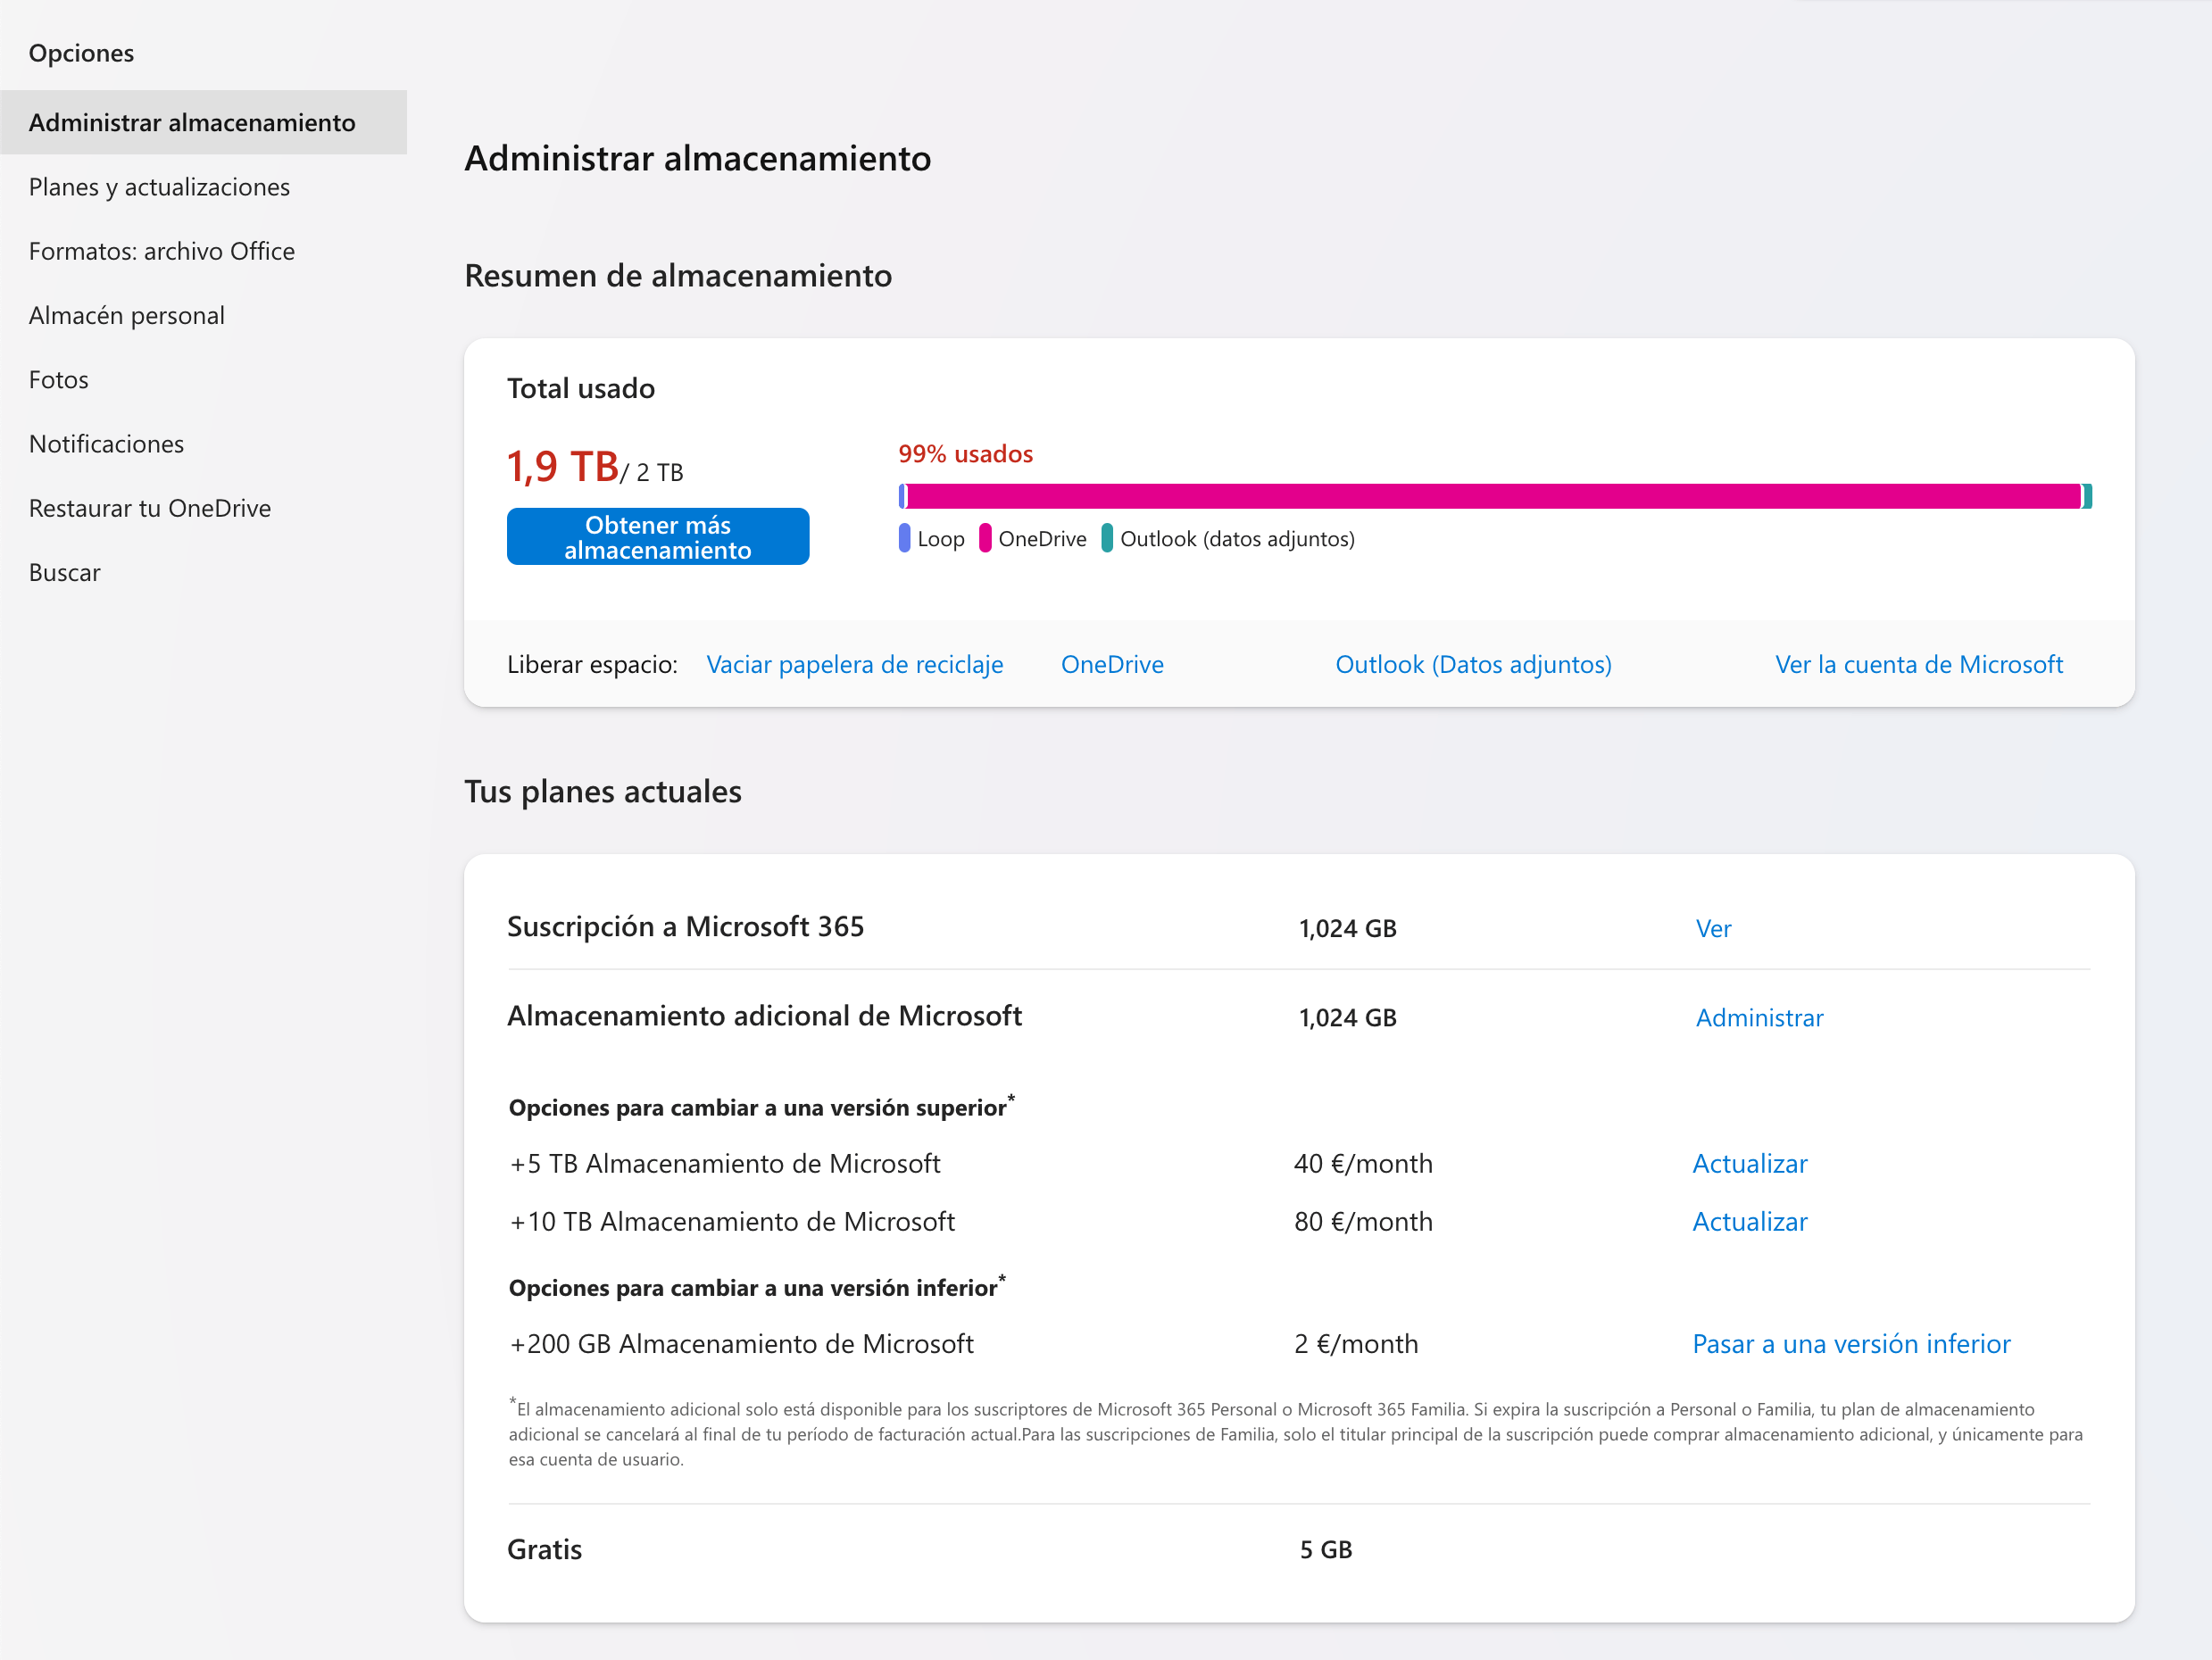Click Ver for Suscripción a Microsoft 365
The height and width of the screenshot is (1660, 2212).
click(1713, 928)
